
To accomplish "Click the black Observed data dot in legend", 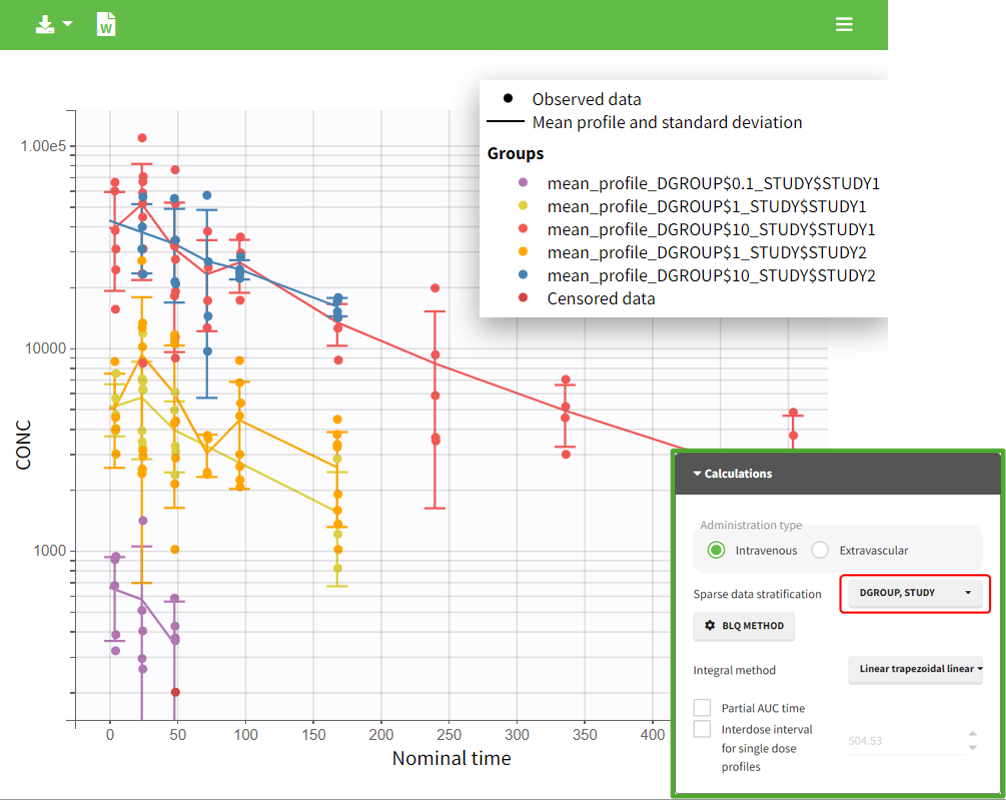I will tap(508, 99).
